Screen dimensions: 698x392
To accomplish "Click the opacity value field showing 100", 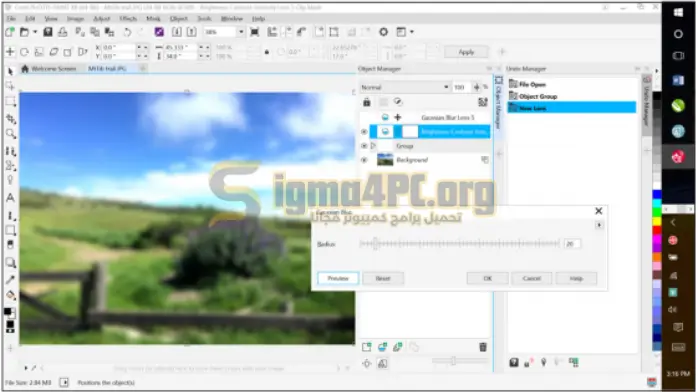I will pyautogui.click(x=461, y=87).
